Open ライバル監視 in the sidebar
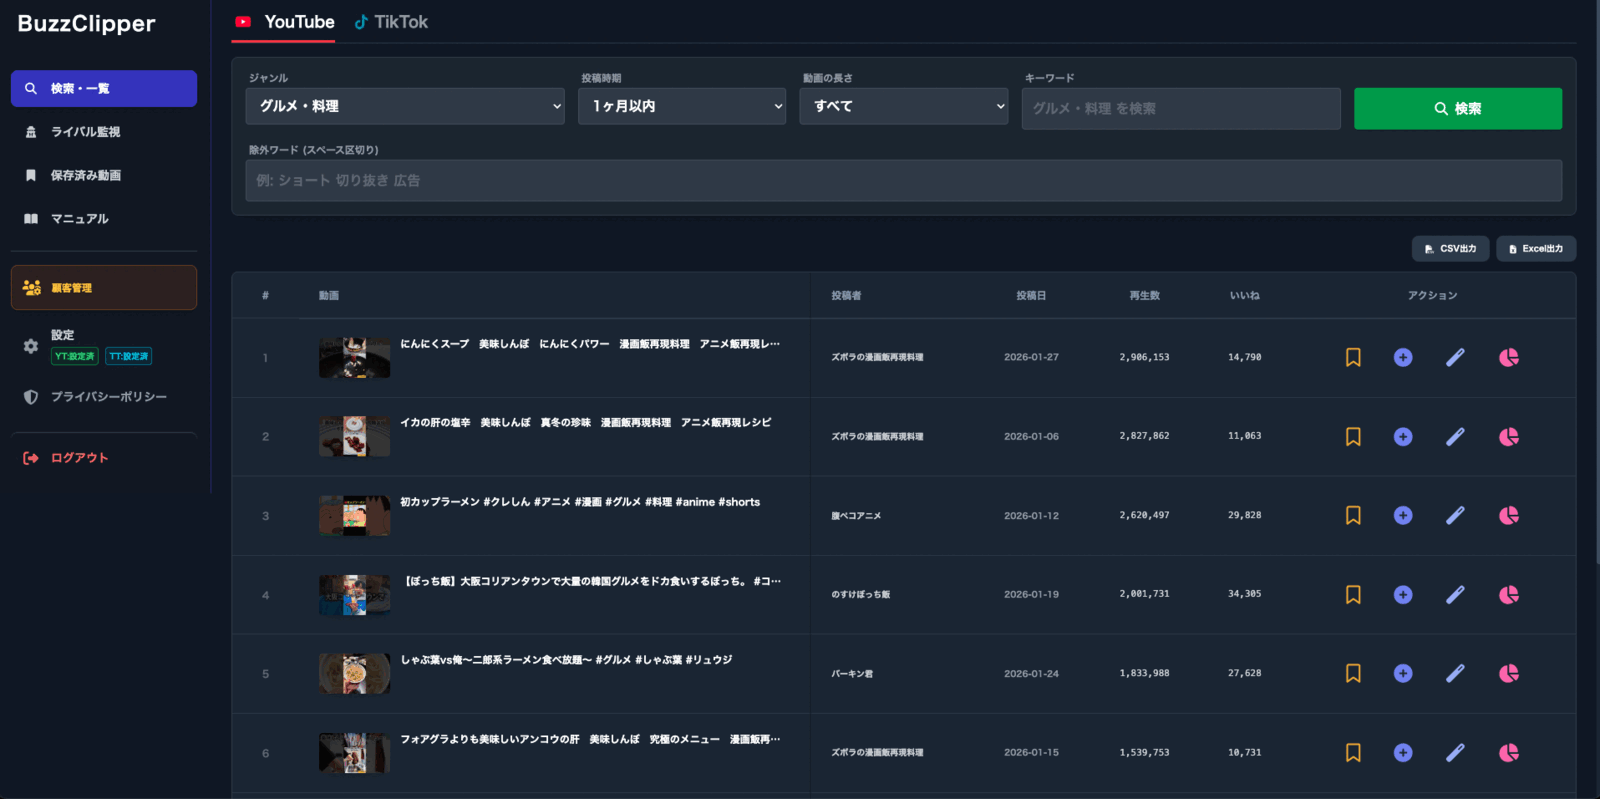The image size is (1600, 799). click(104, 132)
